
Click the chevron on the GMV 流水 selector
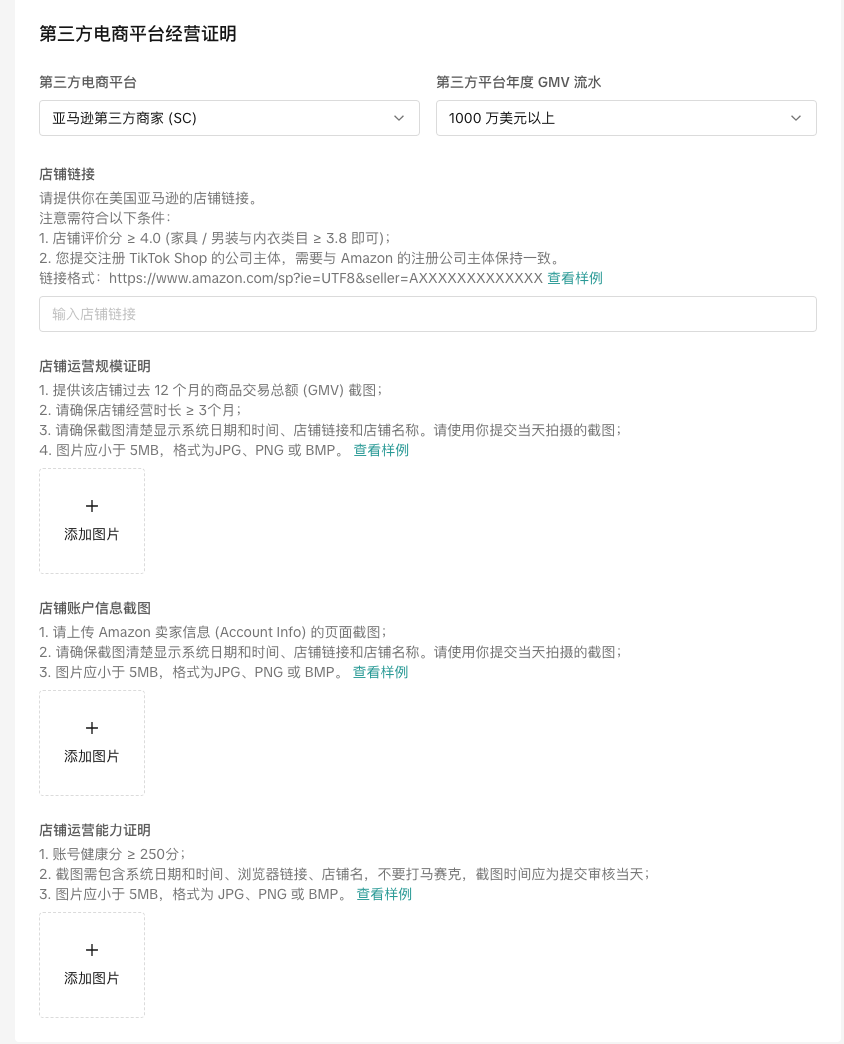click(x=795, y=118)
